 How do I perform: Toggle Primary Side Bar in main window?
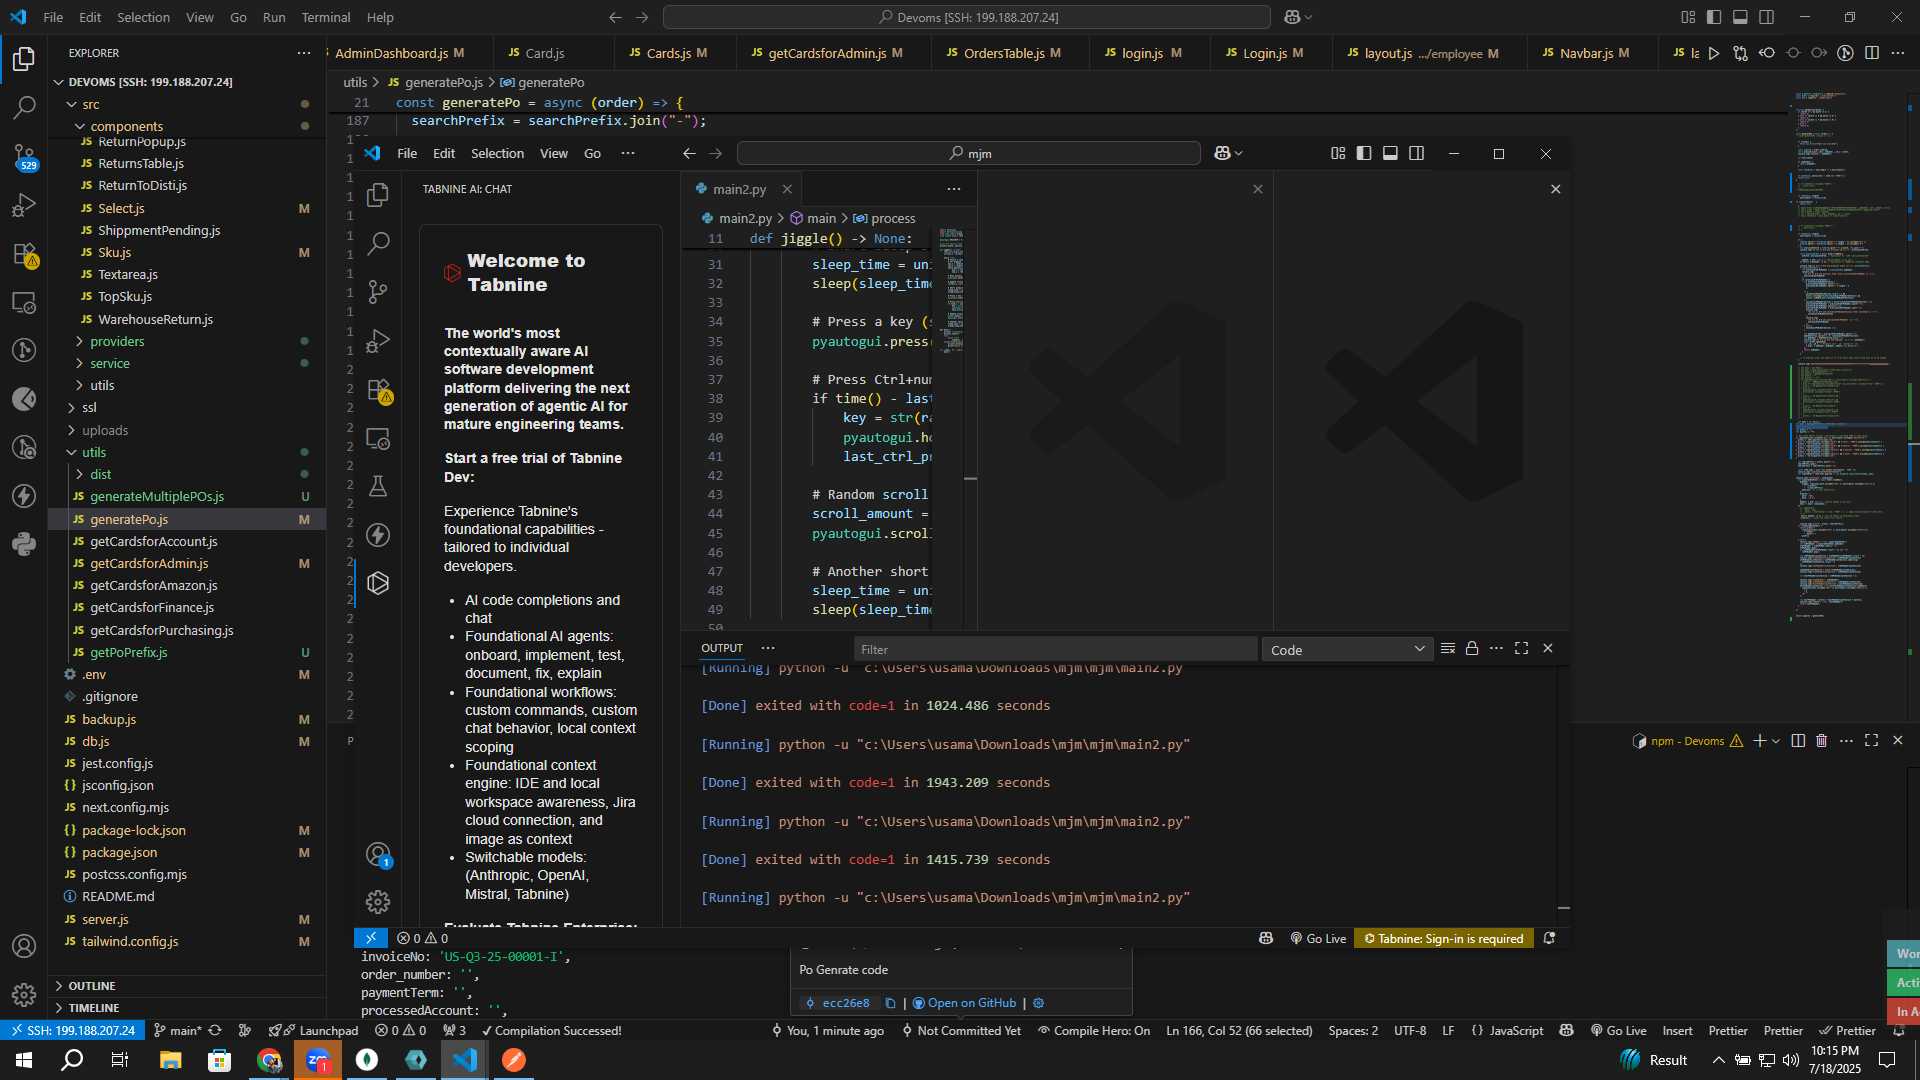[x=1714, y=17]
